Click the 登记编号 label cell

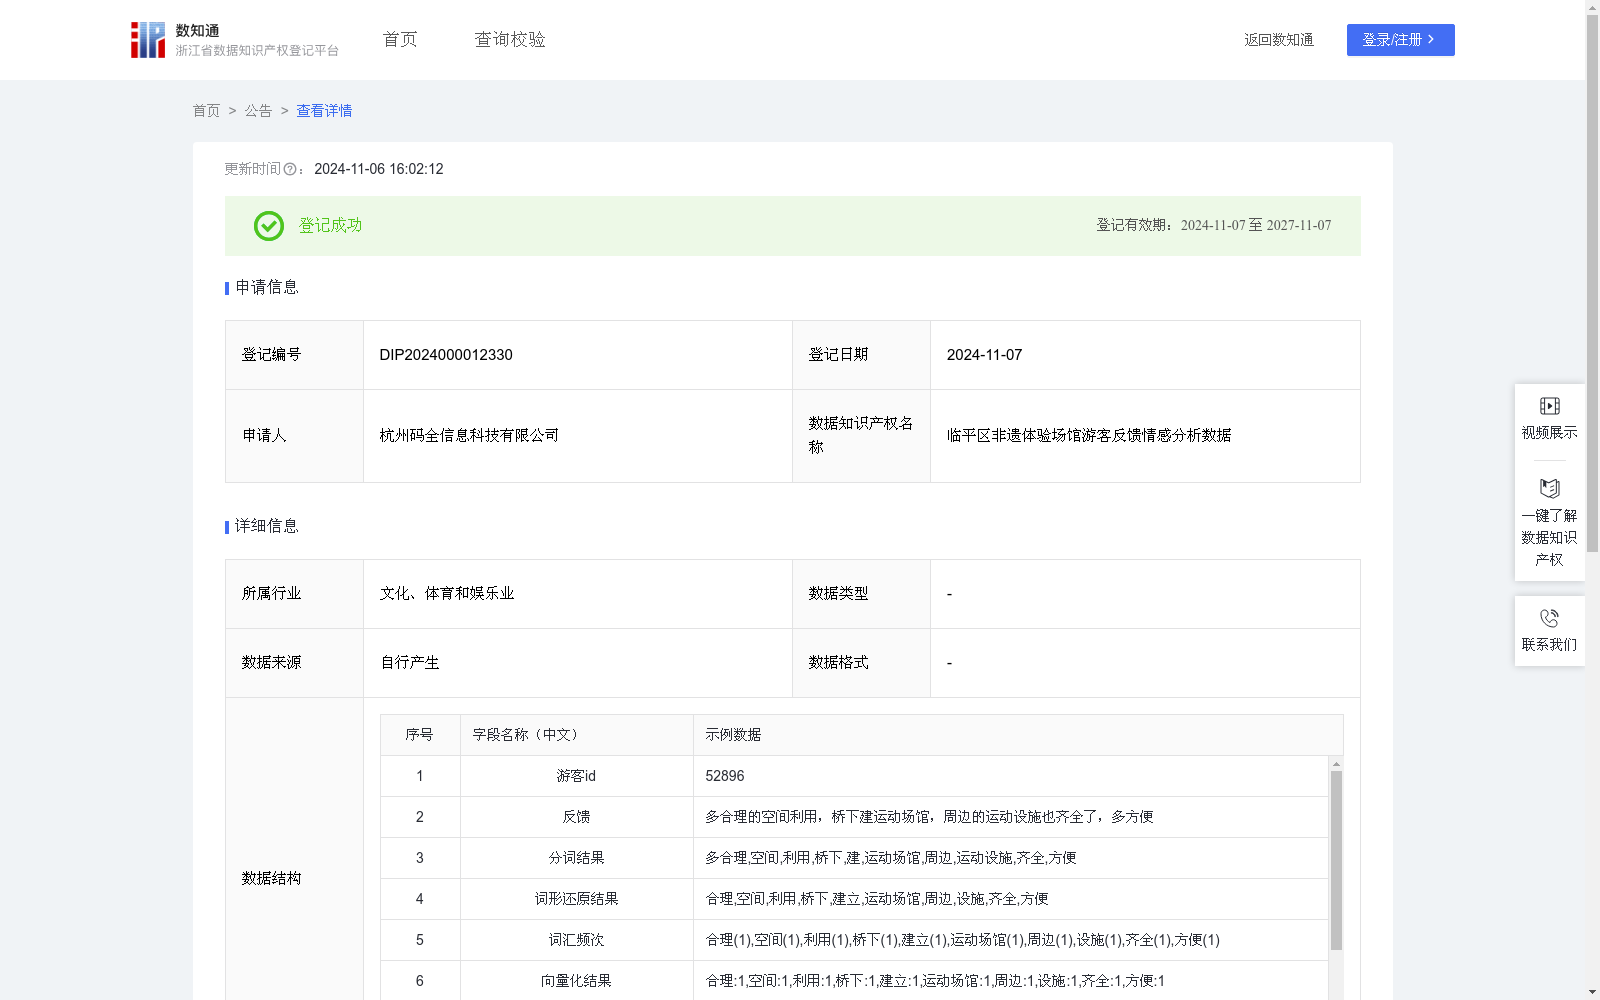point(294,355)
